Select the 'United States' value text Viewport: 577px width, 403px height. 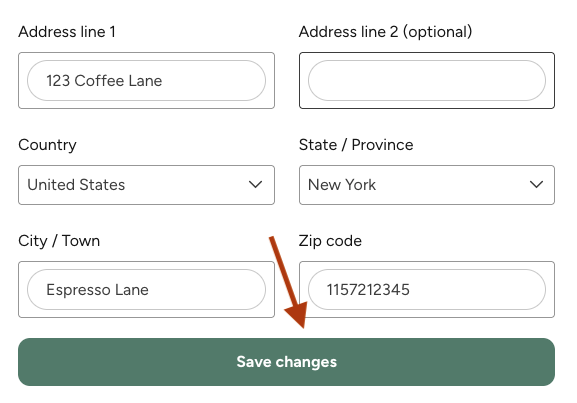(76, 185)
